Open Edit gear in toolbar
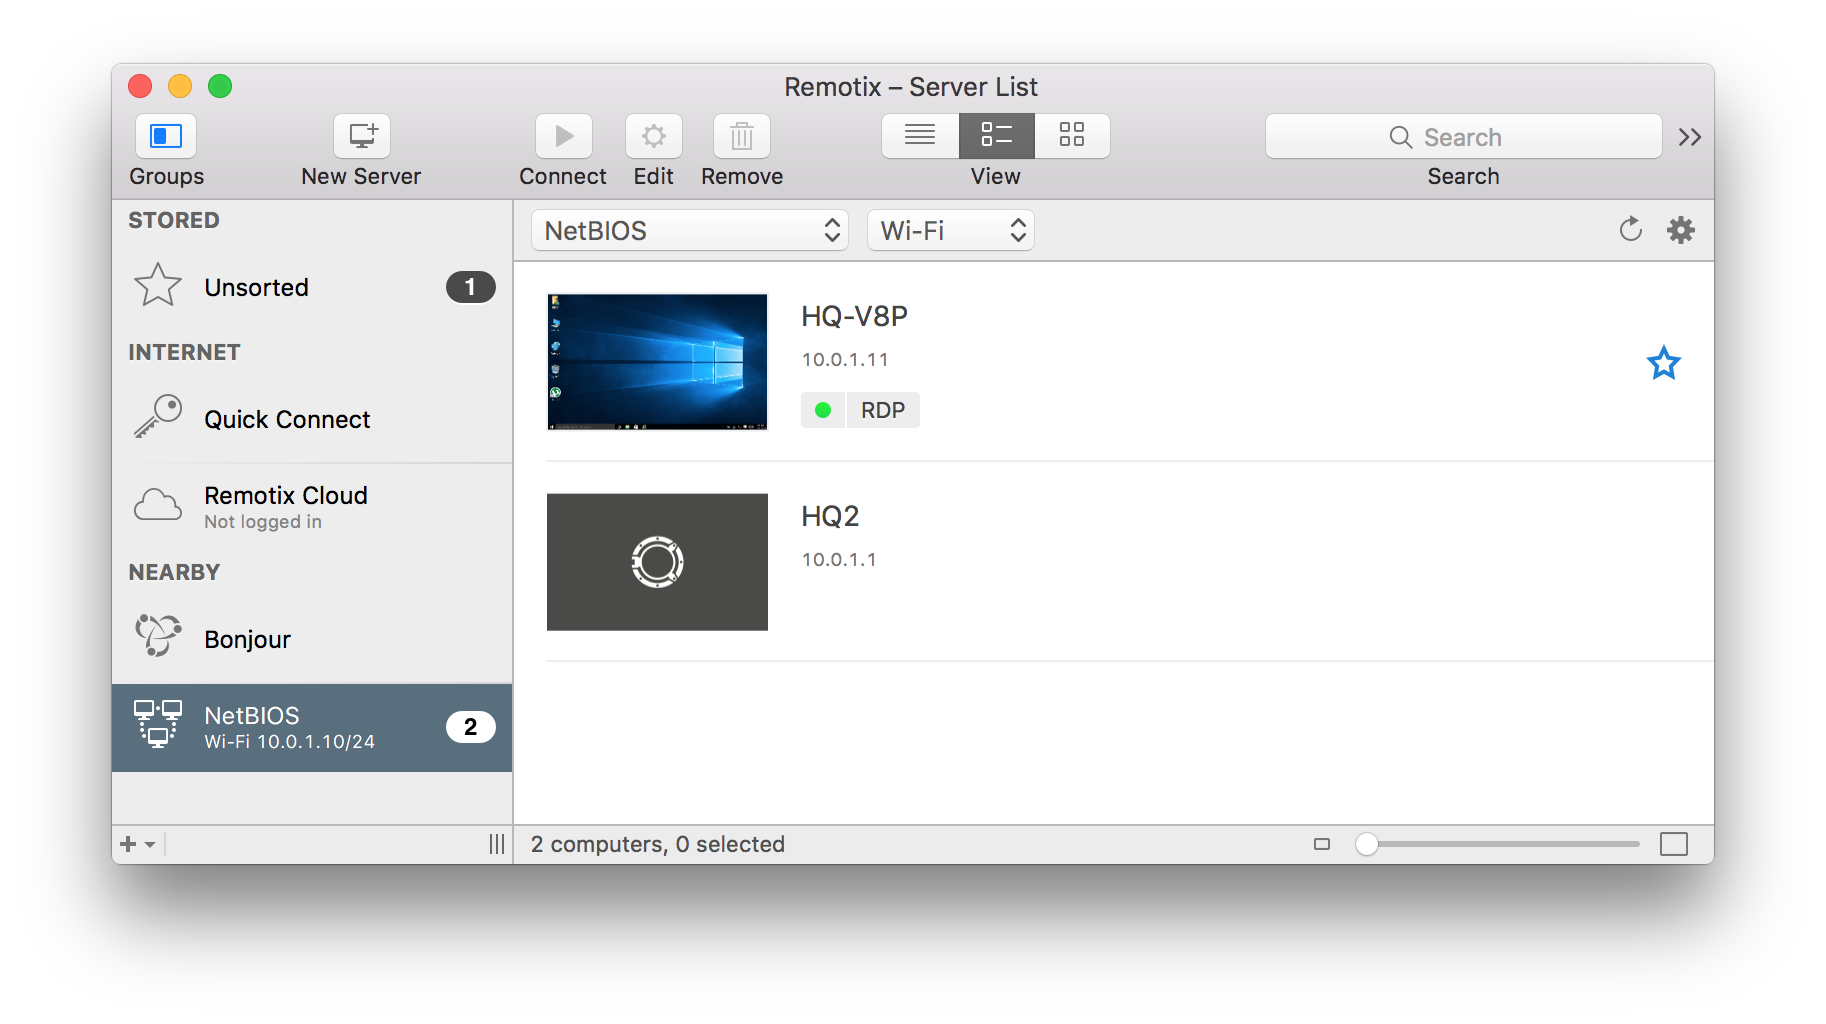The height and width of the screenshot is (1024, 1826). 654,136
